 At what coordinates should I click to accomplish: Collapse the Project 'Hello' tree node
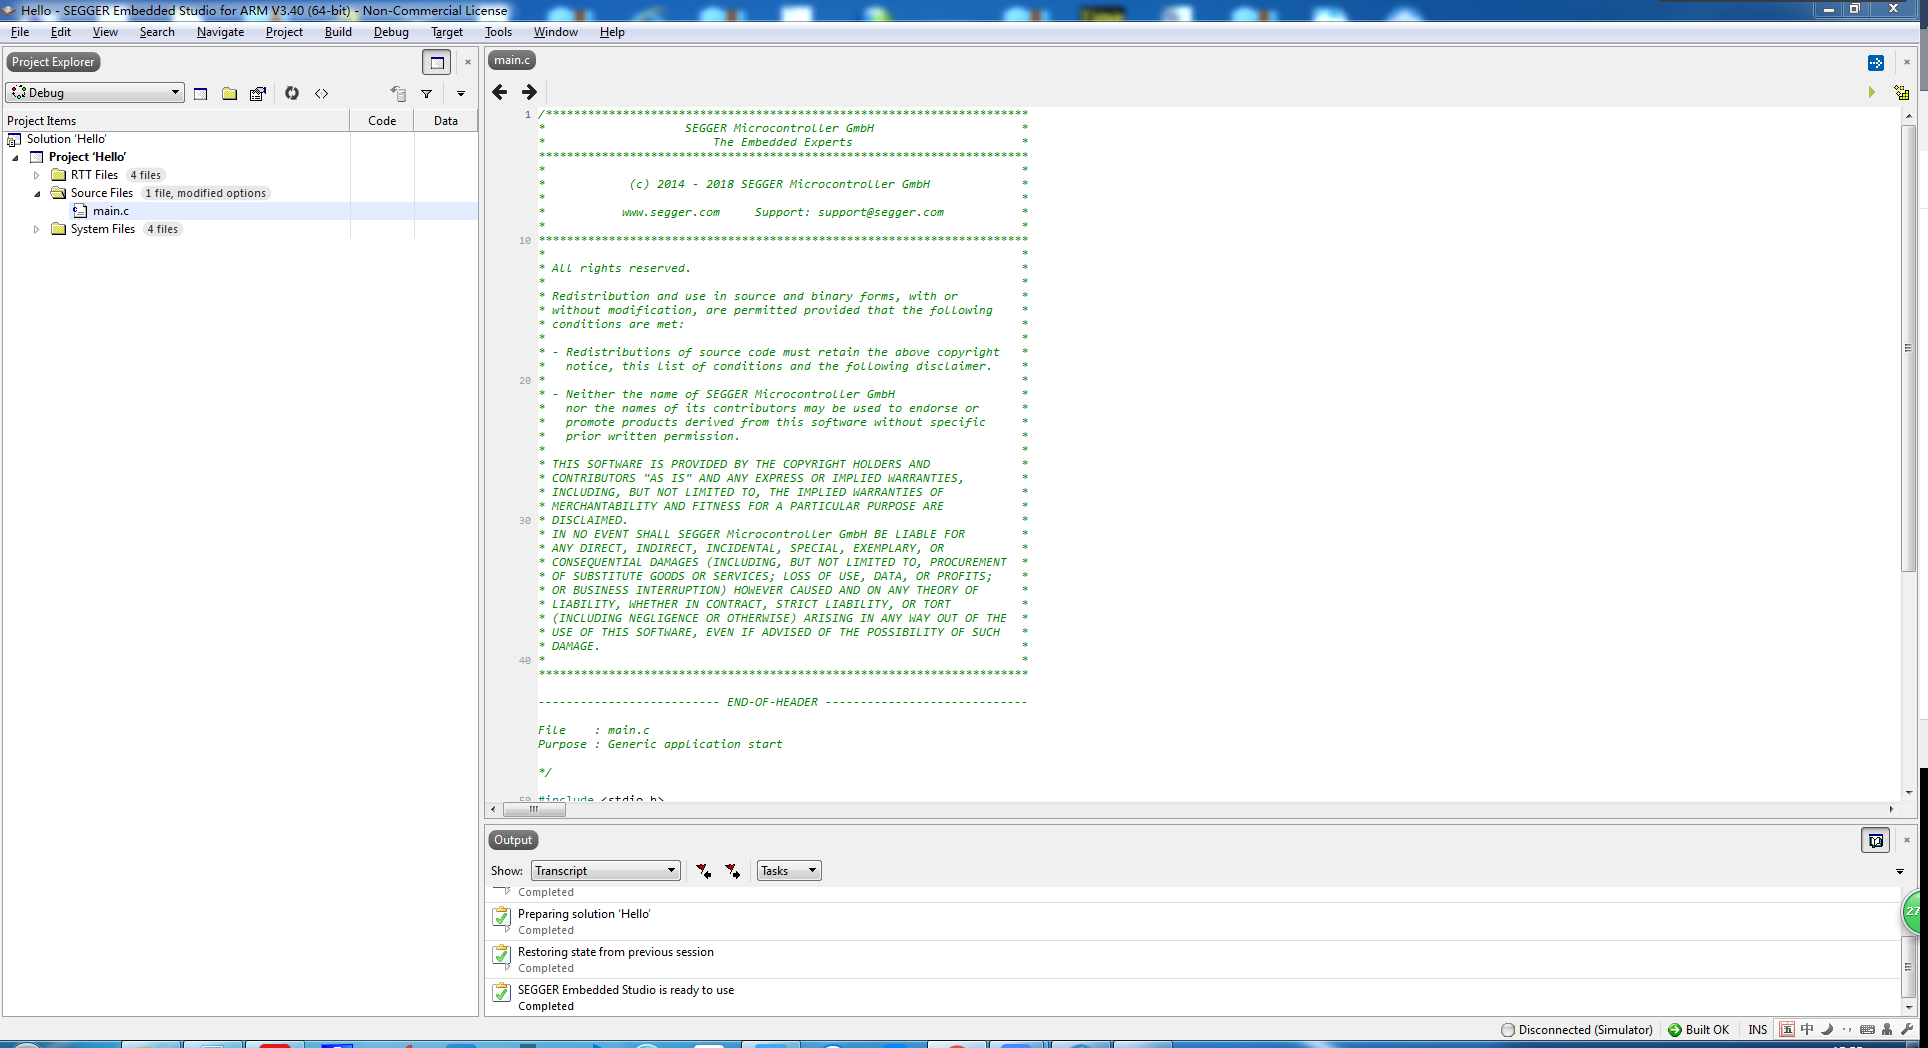coord(15,157)
